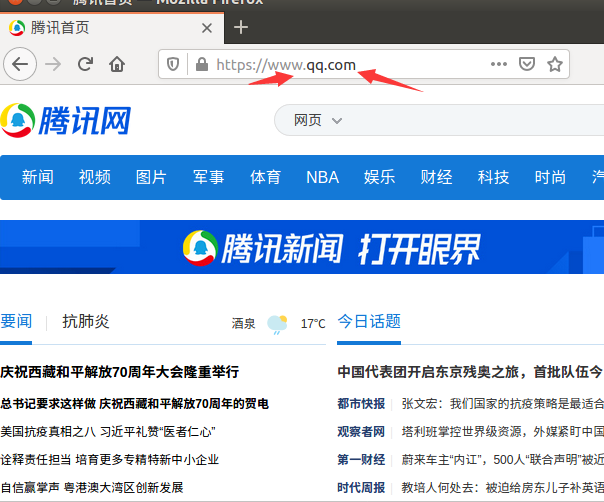Open the 娱乐 navigation item
This screenshot has height=502, width=604.
coord(379,177)
